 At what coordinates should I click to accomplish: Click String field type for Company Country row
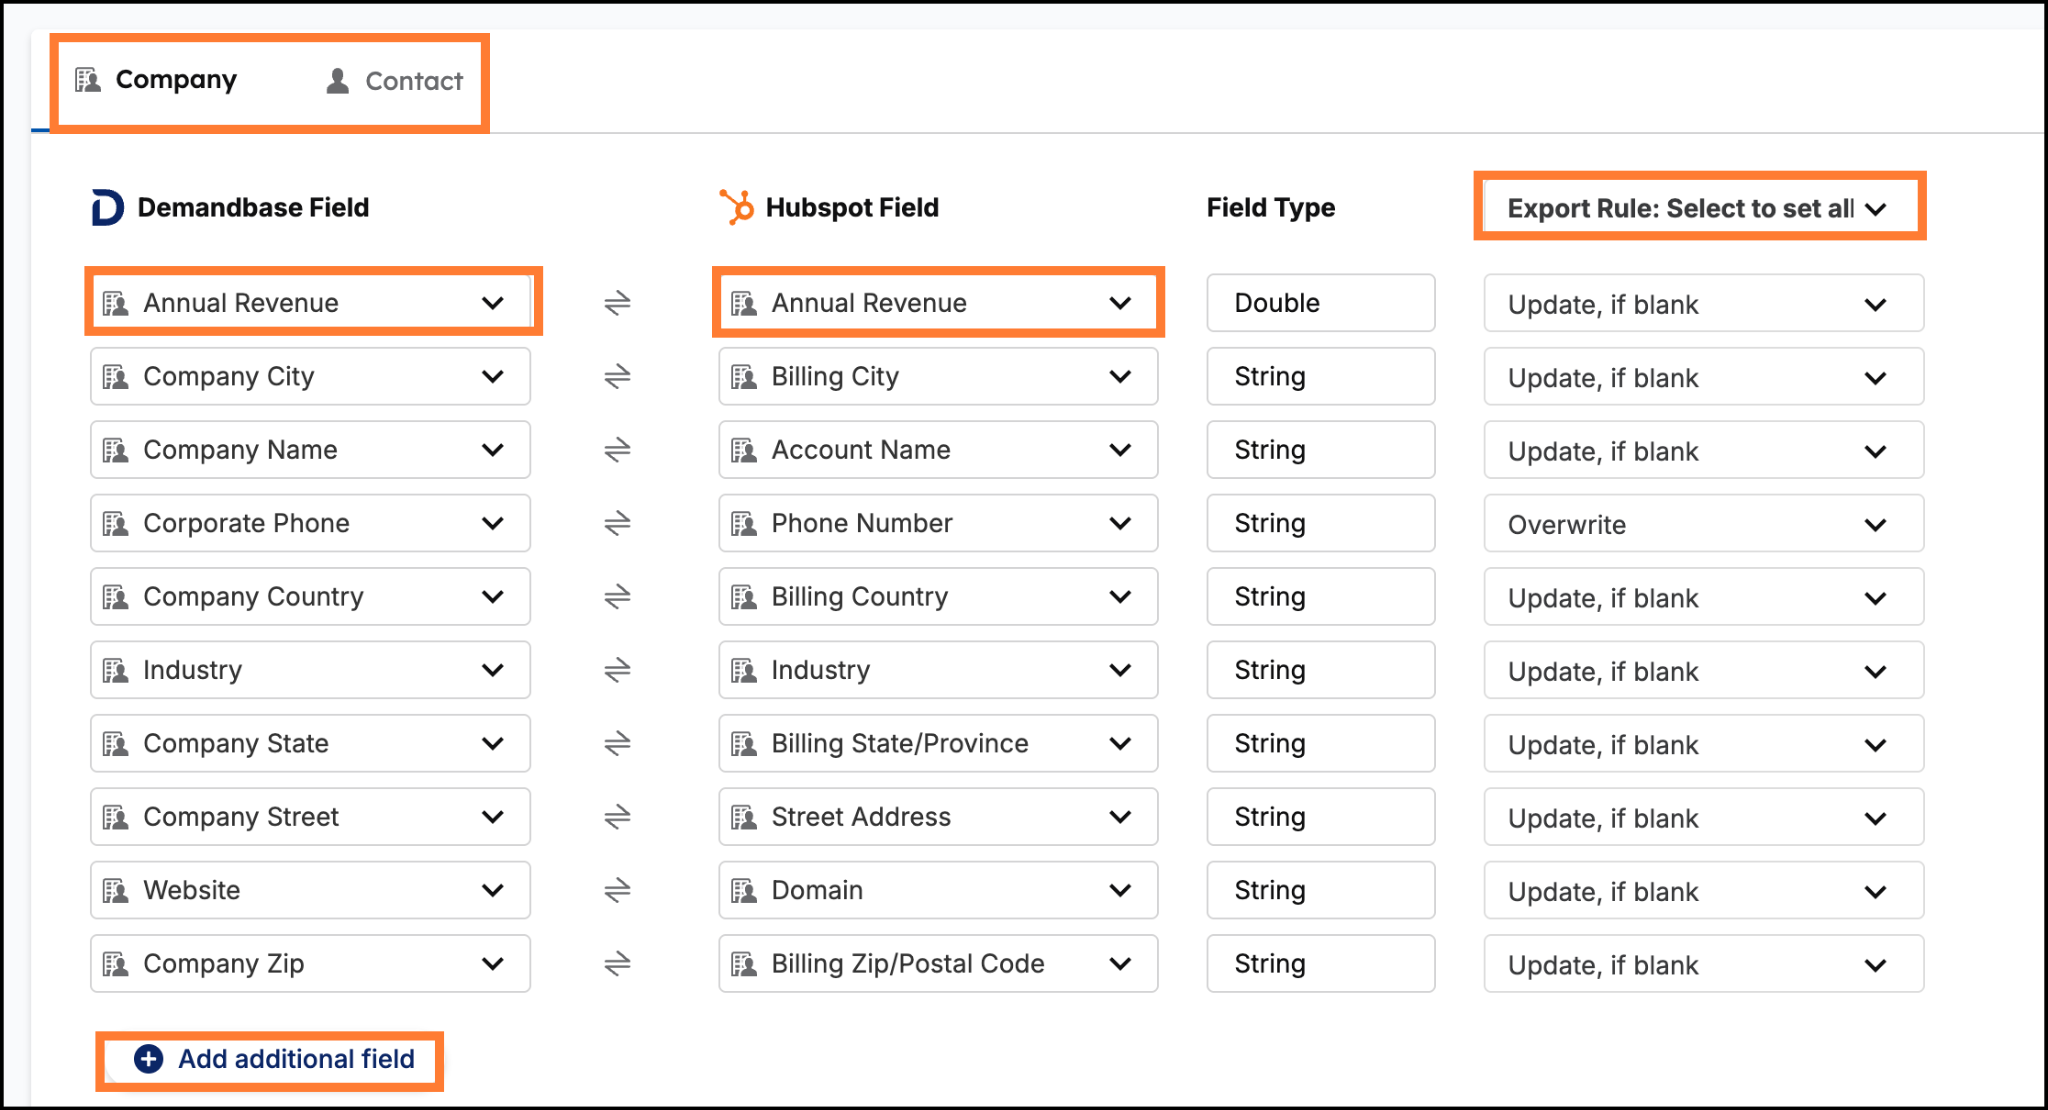pyautogui.click(x=1320, y=597)
